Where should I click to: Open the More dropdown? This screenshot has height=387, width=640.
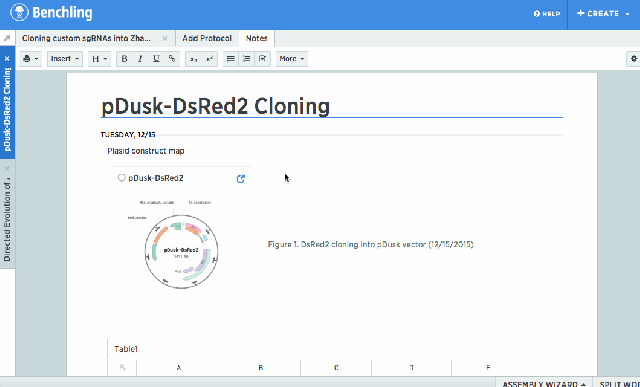coord(292,59)
